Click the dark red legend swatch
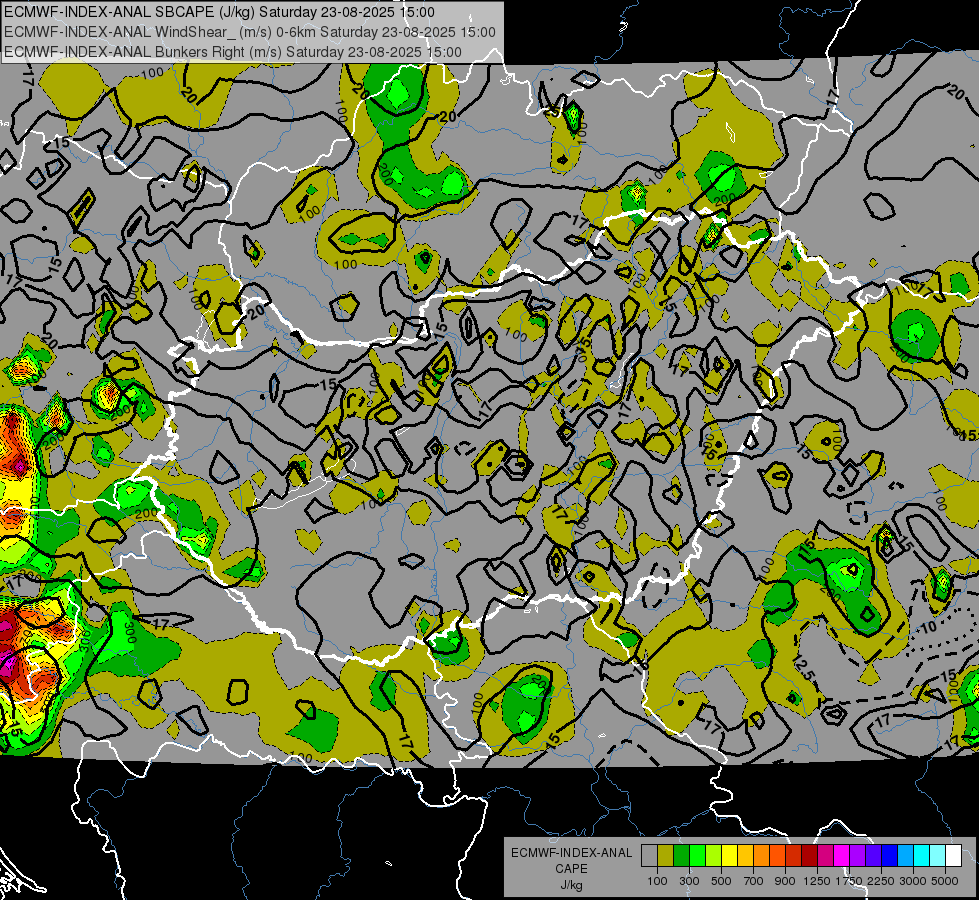This screenshot has height=900, width=979. [x=809, y=856]
